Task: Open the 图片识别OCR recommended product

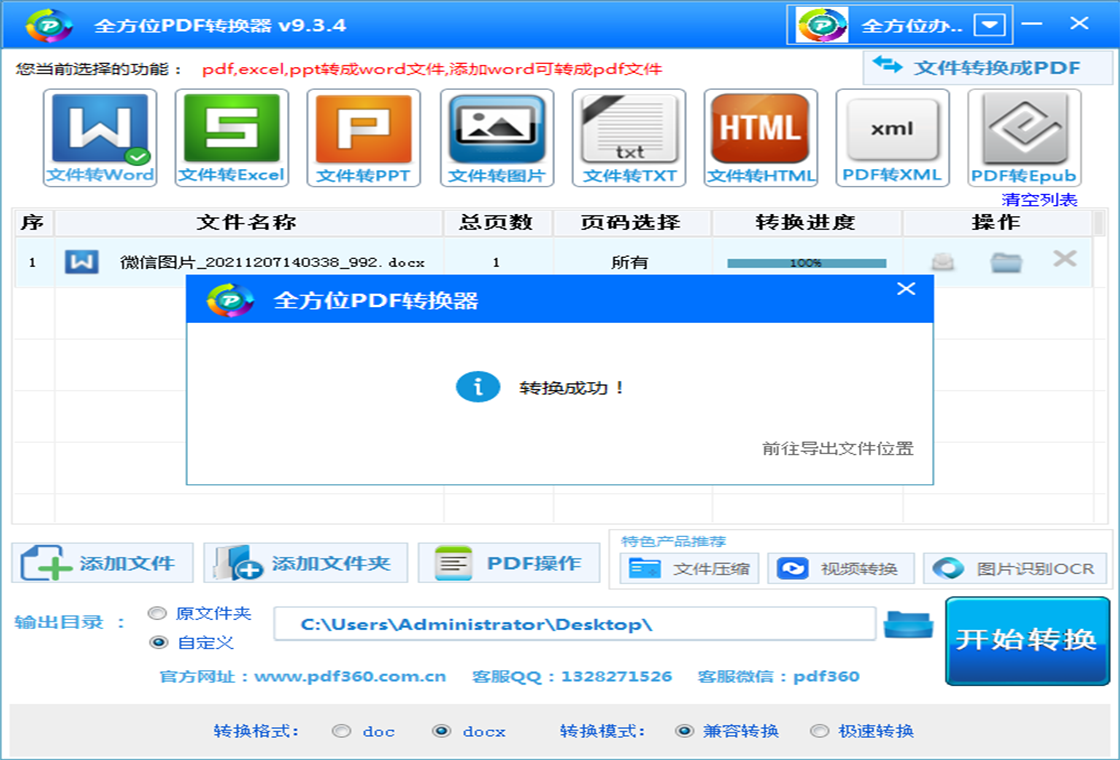Action: click(x=1015, y=569)
